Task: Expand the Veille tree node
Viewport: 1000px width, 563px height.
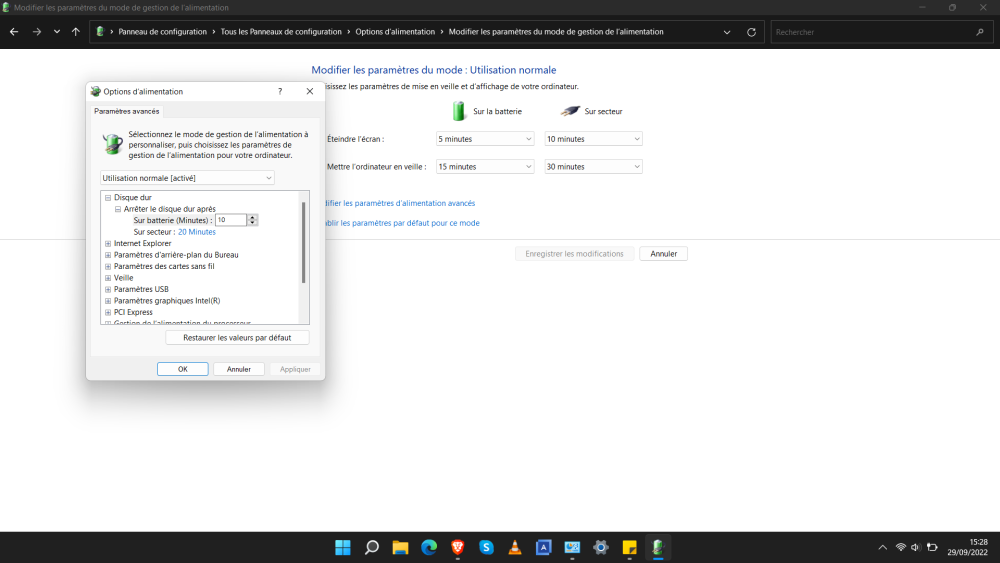Action: pos(107,278)
